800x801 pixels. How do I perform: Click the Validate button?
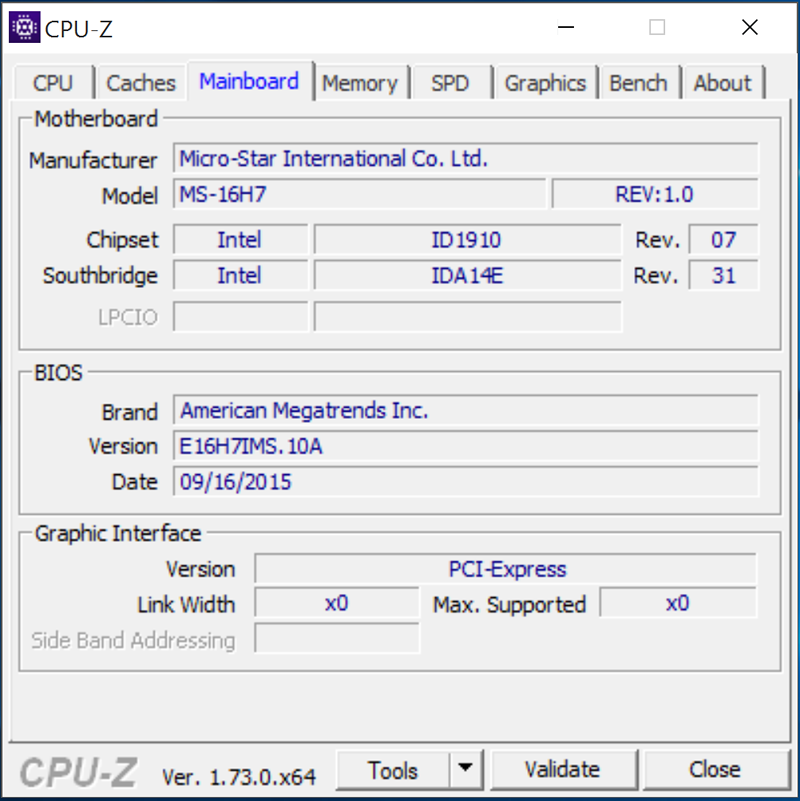[563, 770]
